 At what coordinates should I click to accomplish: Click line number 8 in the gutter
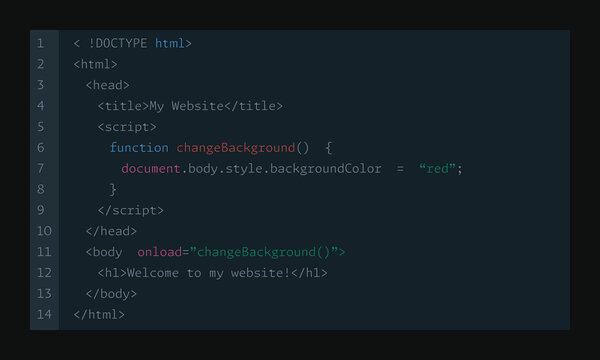[x=41, y=189]
